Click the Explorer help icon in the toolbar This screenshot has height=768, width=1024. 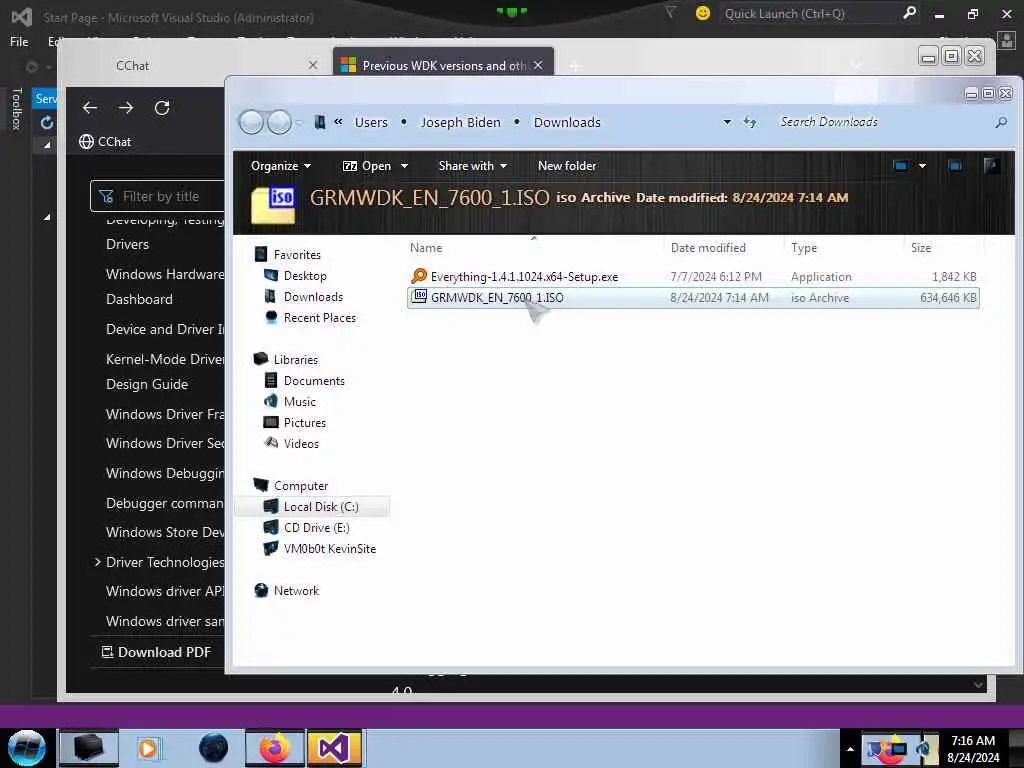(991, 166)
